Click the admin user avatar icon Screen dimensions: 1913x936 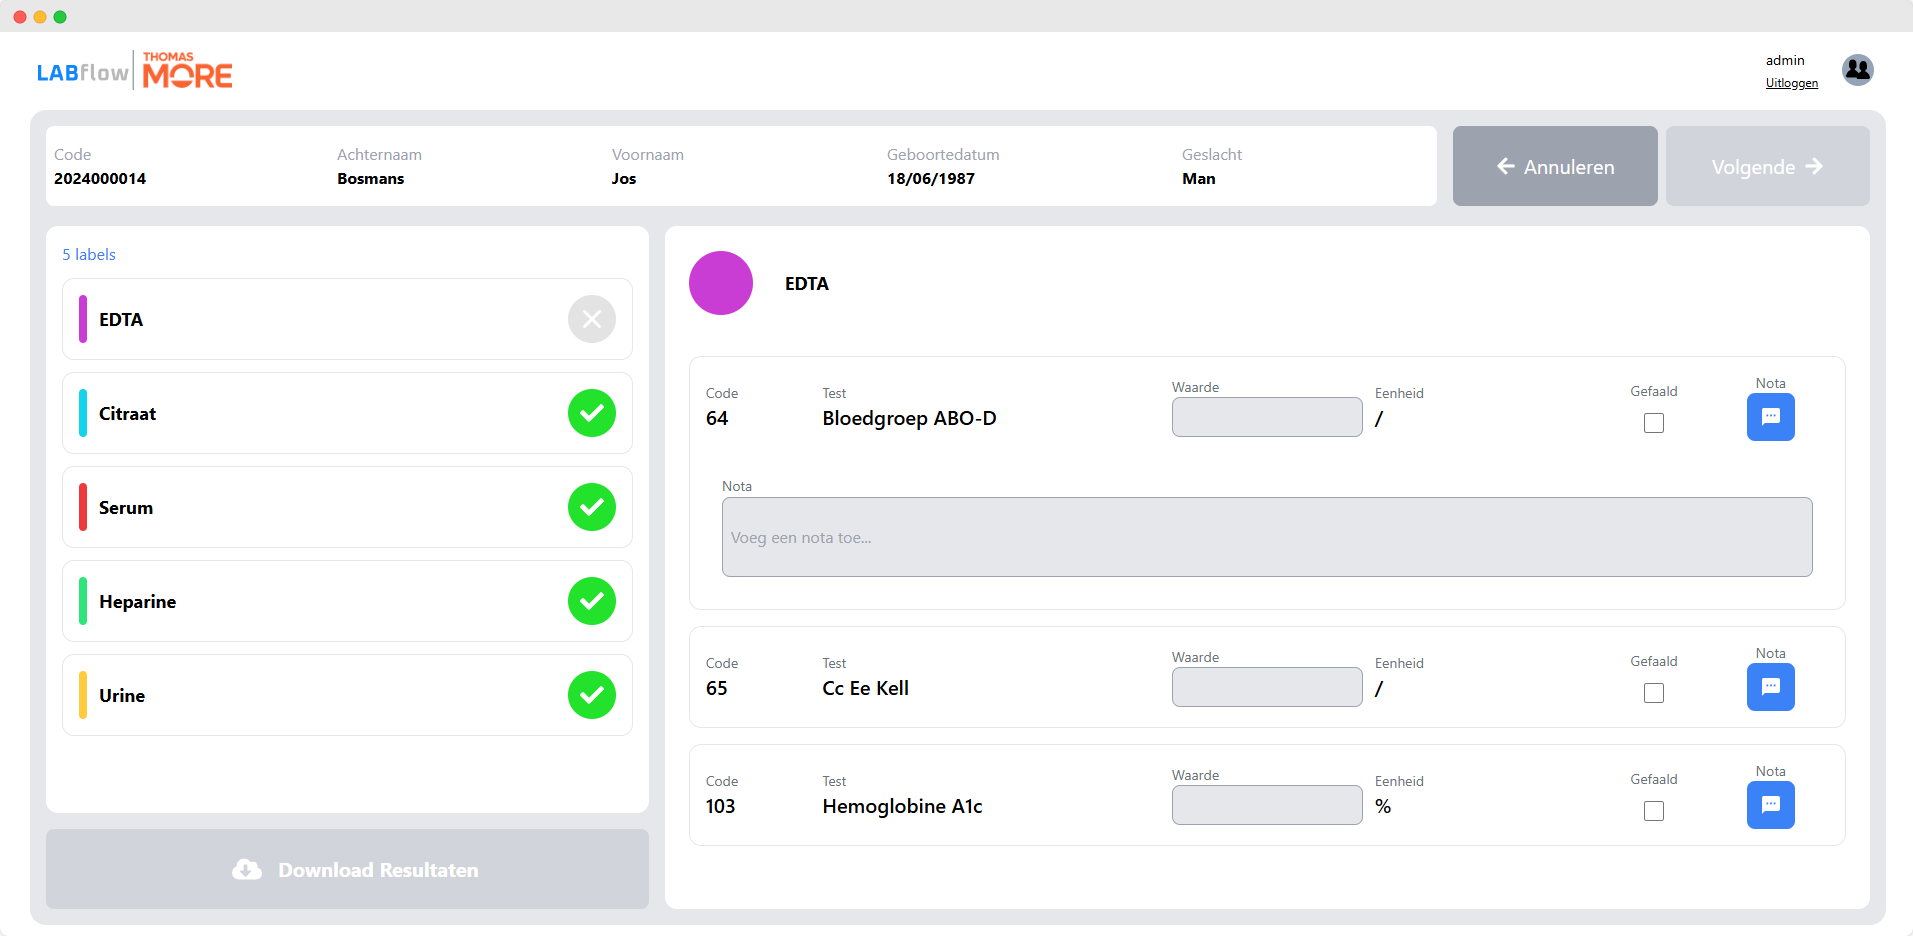point(1857,70)
